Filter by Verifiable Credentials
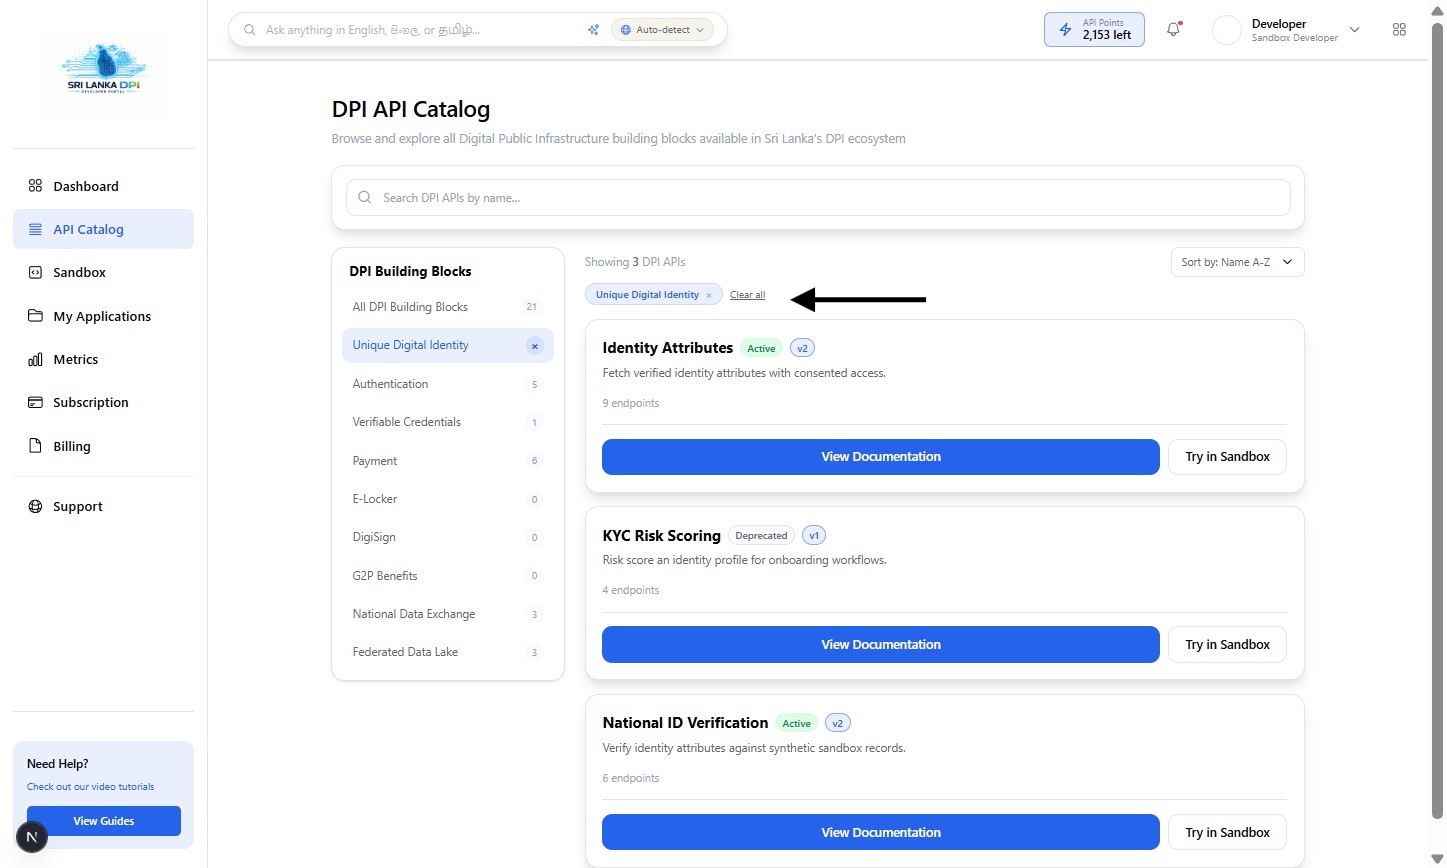The width and height of the screenshot is (1447, 868). click(x=447, y=422)
